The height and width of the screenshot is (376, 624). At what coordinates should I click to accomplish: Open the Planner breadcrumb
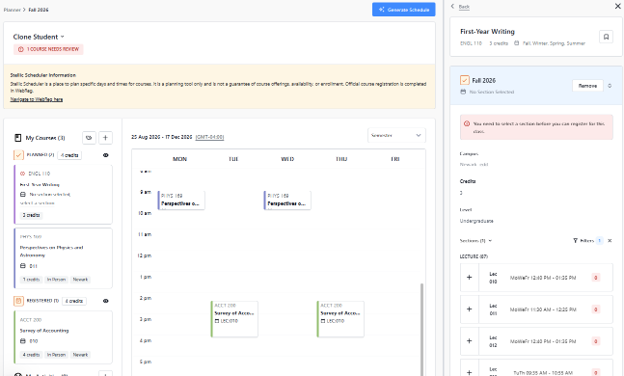[12, 10]
